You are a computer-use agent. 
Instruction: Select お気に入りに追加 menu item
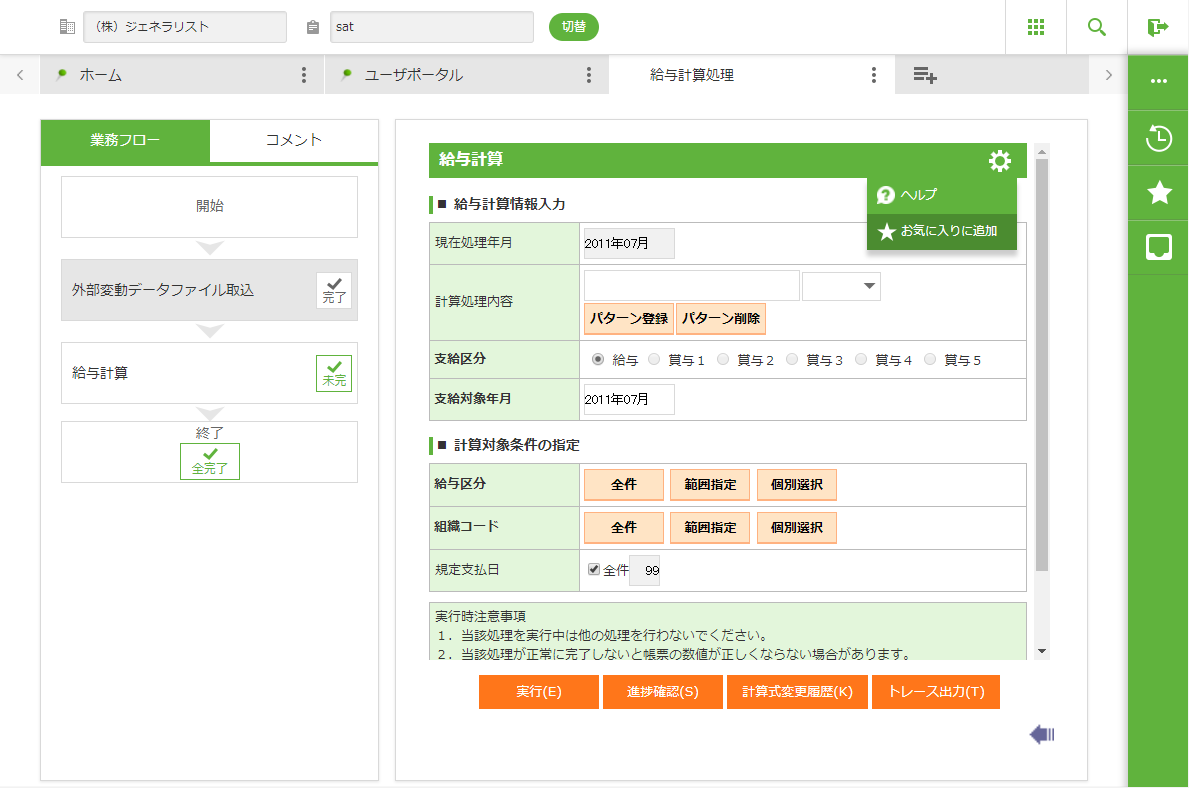941,231
